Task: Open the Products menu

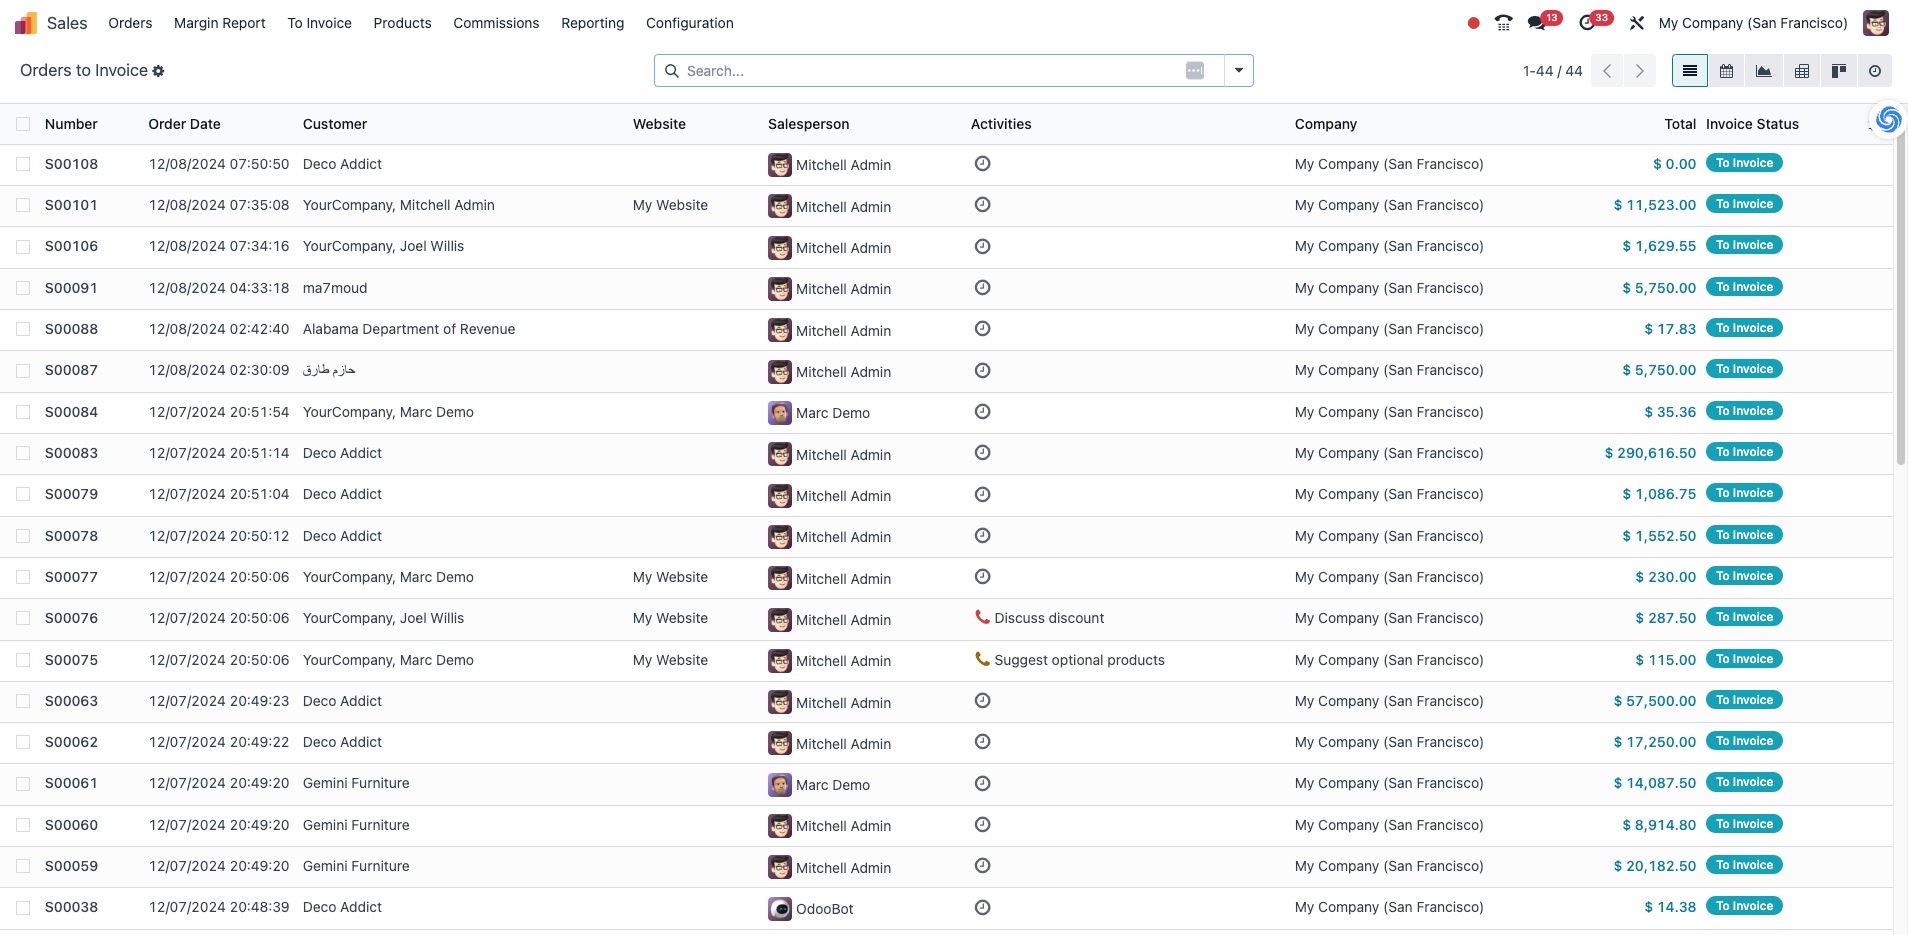Action: point(402,23)
